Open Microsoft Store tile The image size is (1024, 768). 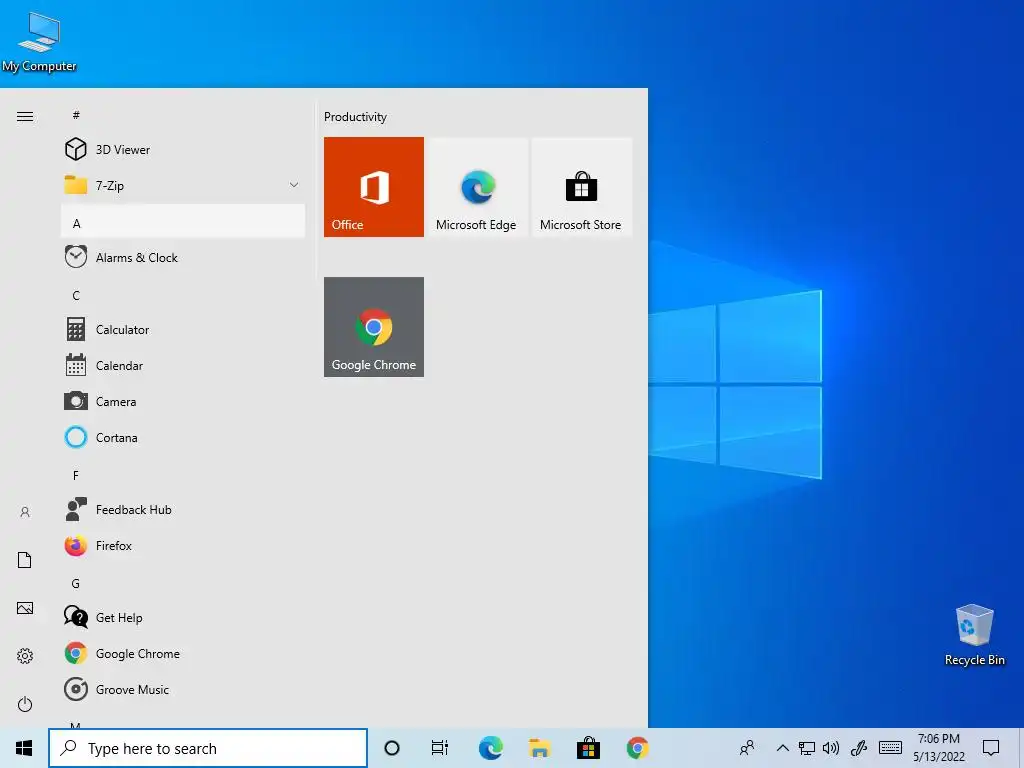point(581,187)
